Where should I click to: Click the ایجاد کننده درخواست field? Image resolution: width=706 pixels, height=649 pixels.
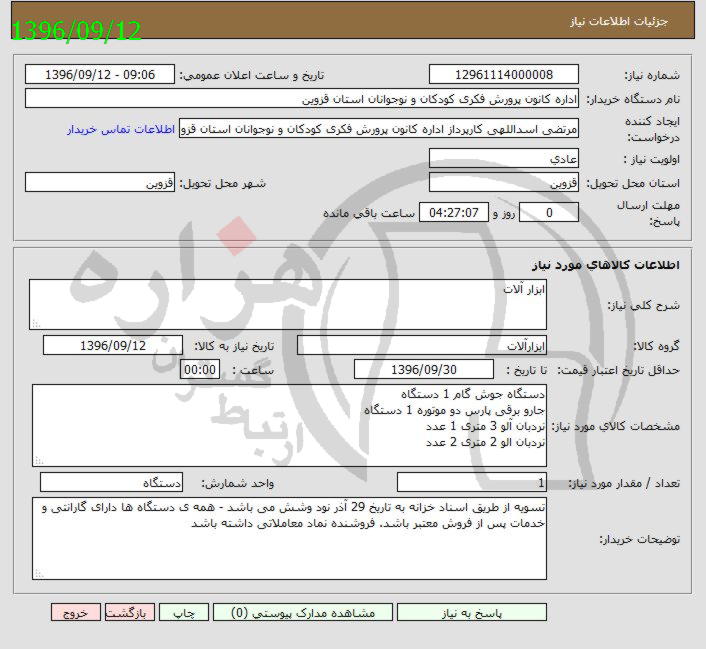coord(379,129)
